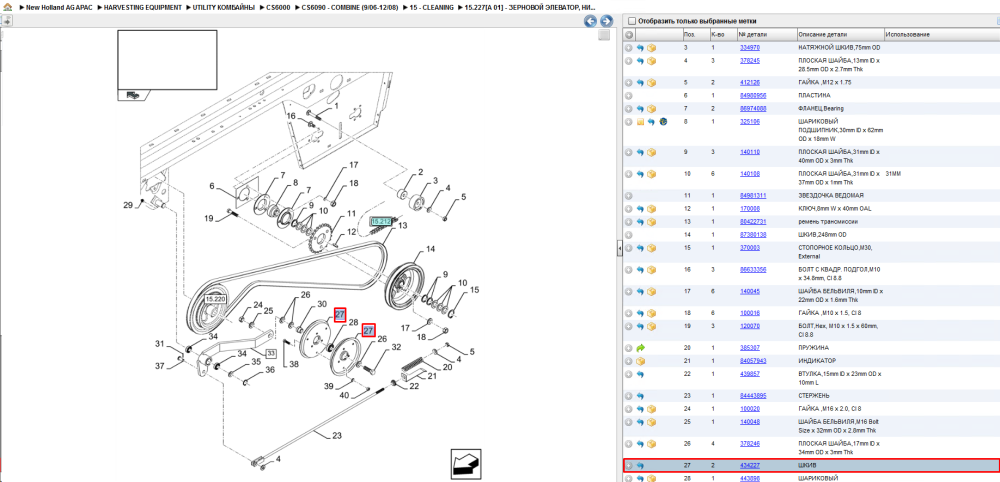Image resolution: width=1000 pixels, height=482 pixels.
Task: Click the large arrow icon at diagram bottom
Action: coord(464,464)
